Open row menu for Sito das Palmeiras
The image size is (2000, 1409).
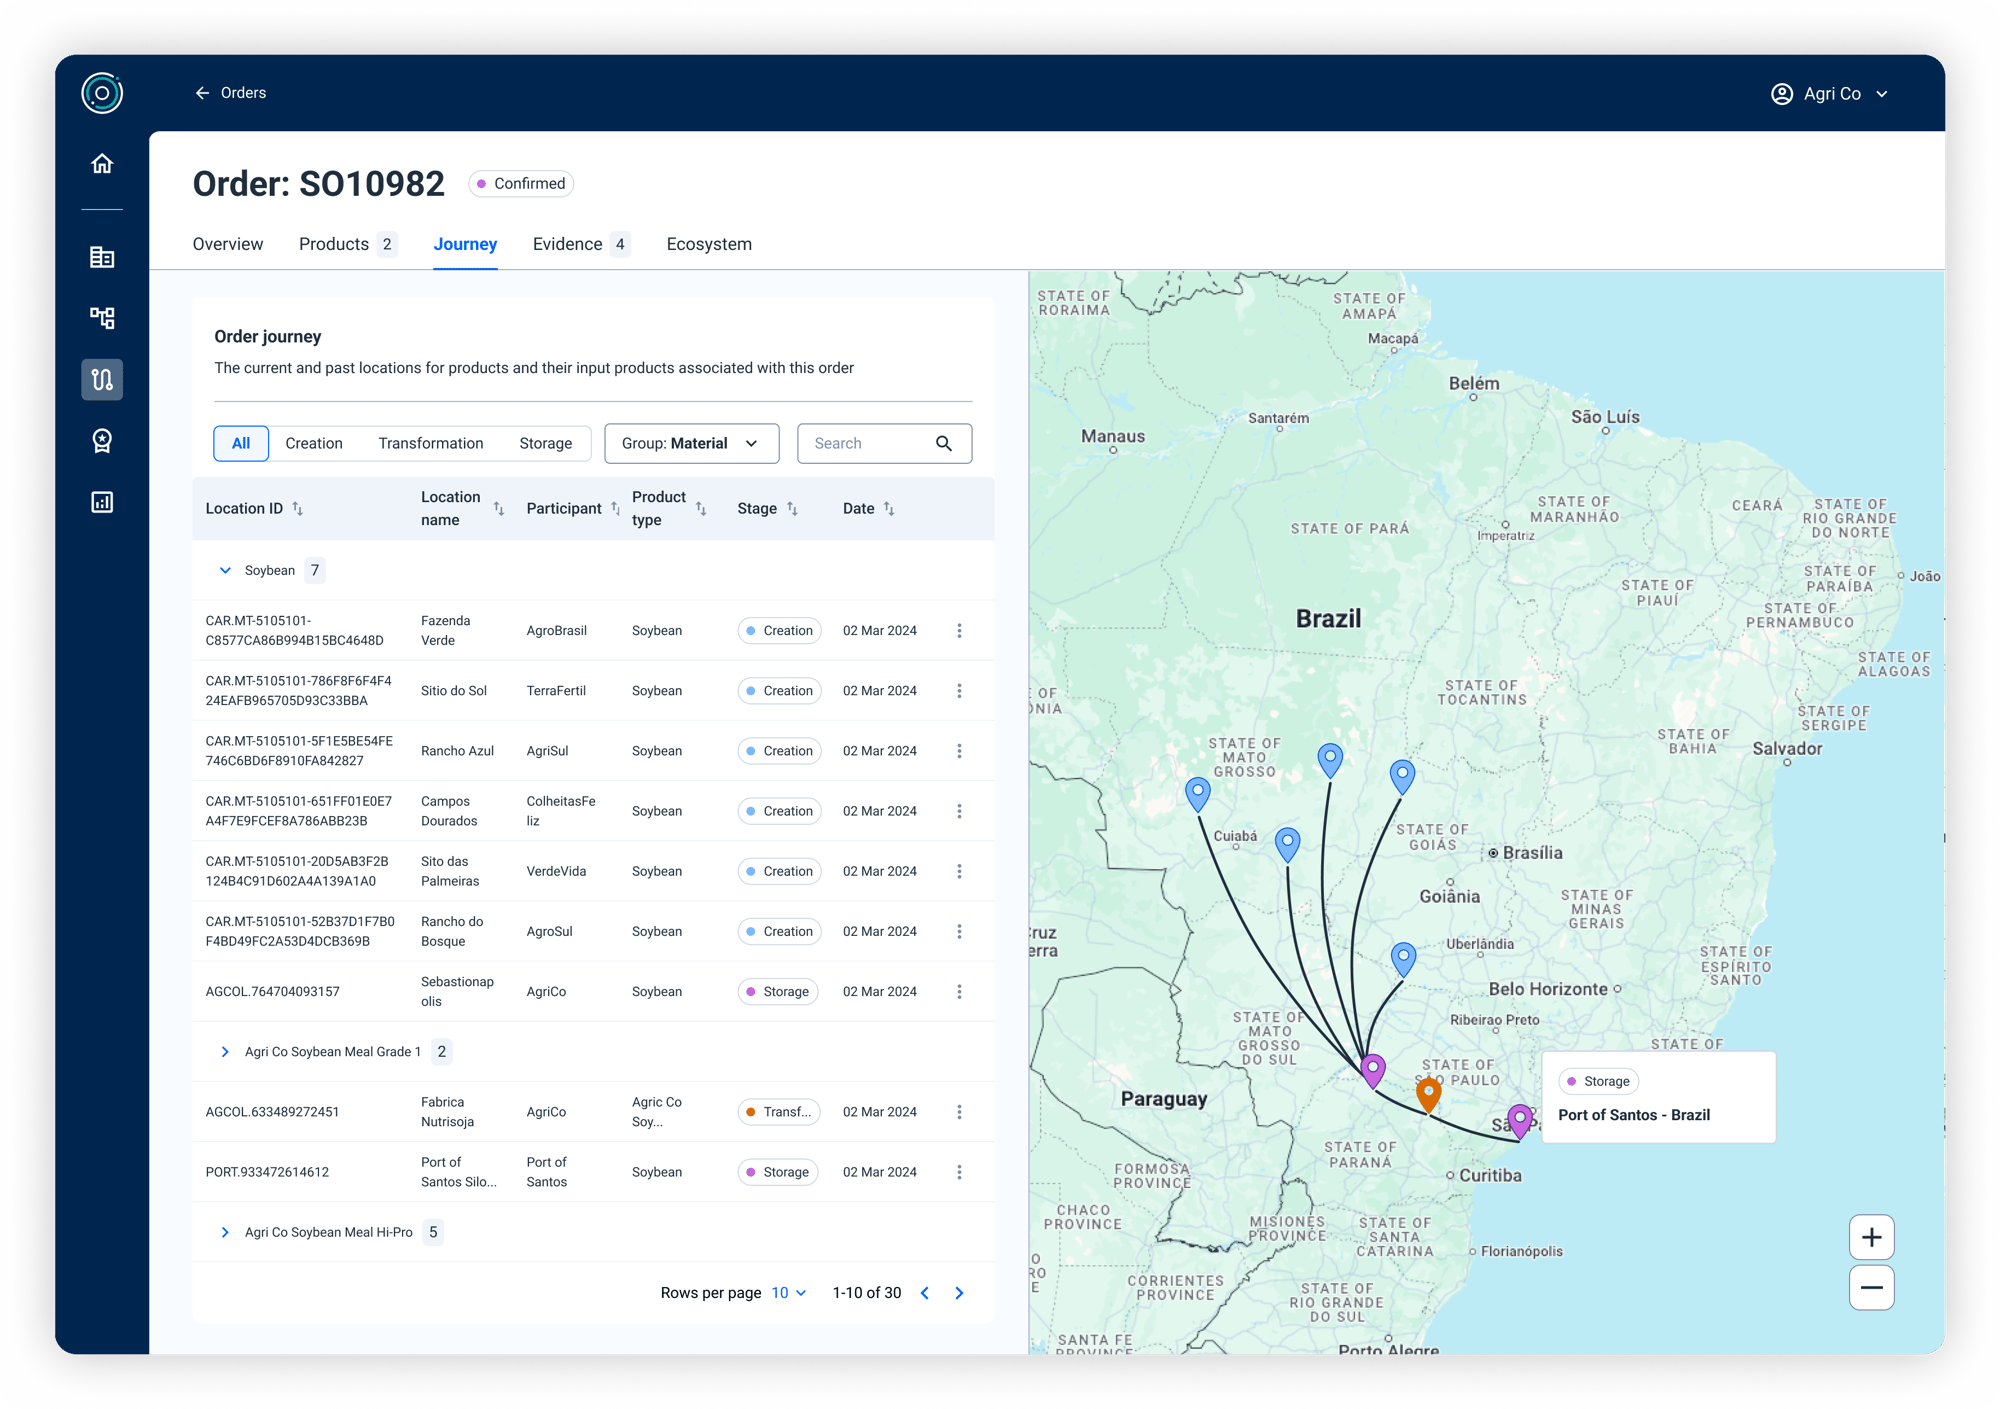tap(959, 871)
